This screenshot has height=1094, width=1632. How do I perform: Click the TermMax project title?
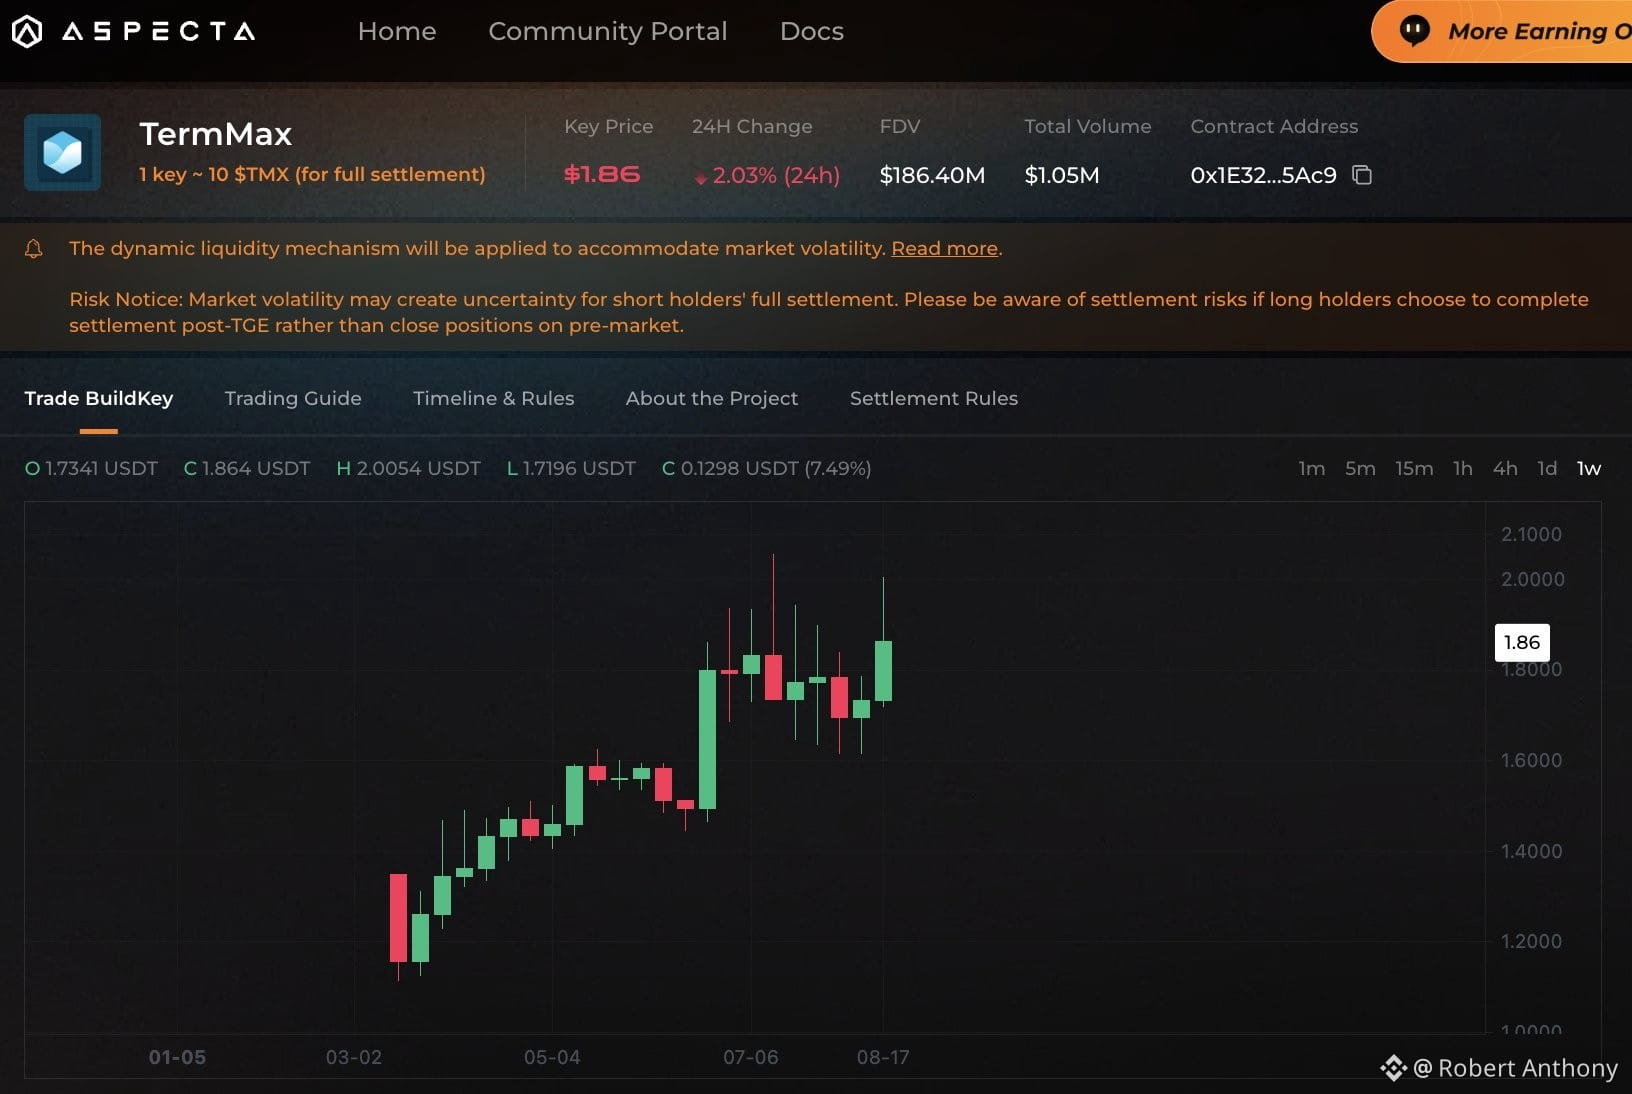(216, 134)
